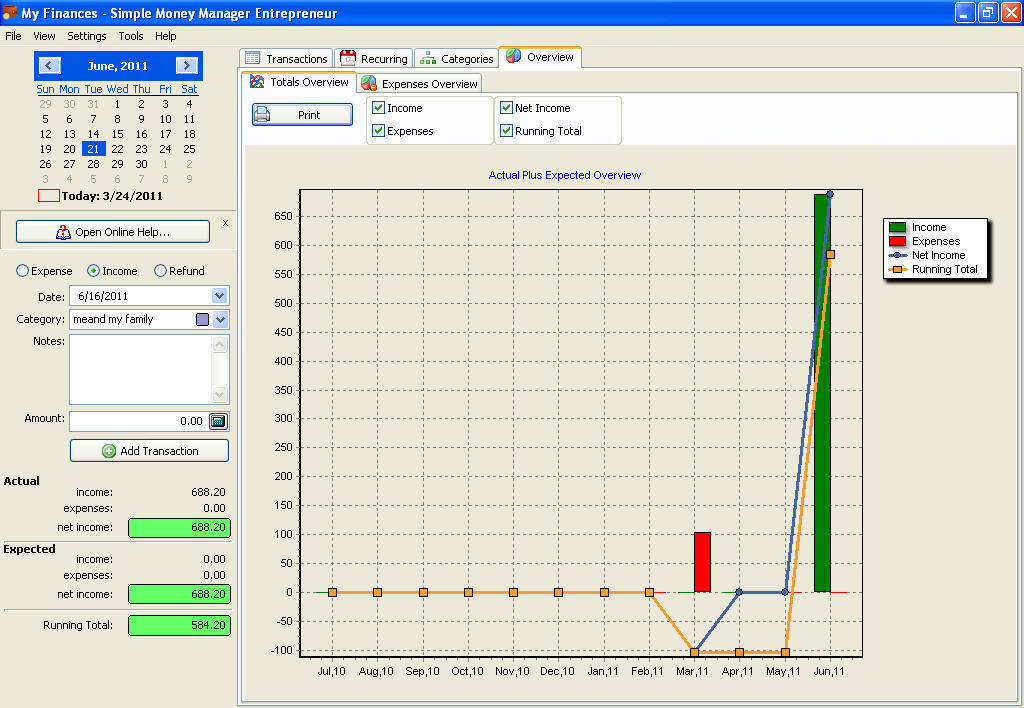Open the File menu
Screen dimensions: 1024x708
(13, 36)
